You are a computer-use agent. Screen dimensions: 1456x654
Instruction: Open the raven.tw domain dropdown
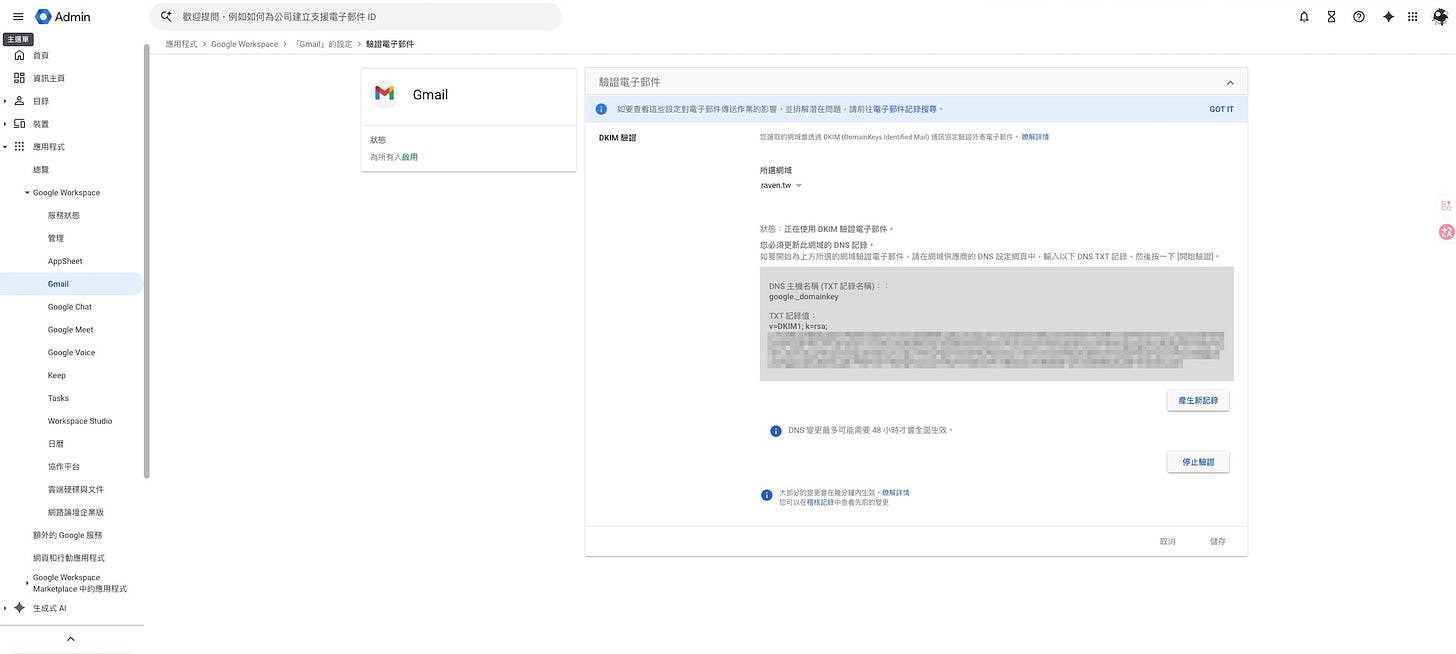pyautogui.click(x=781, y=185)
